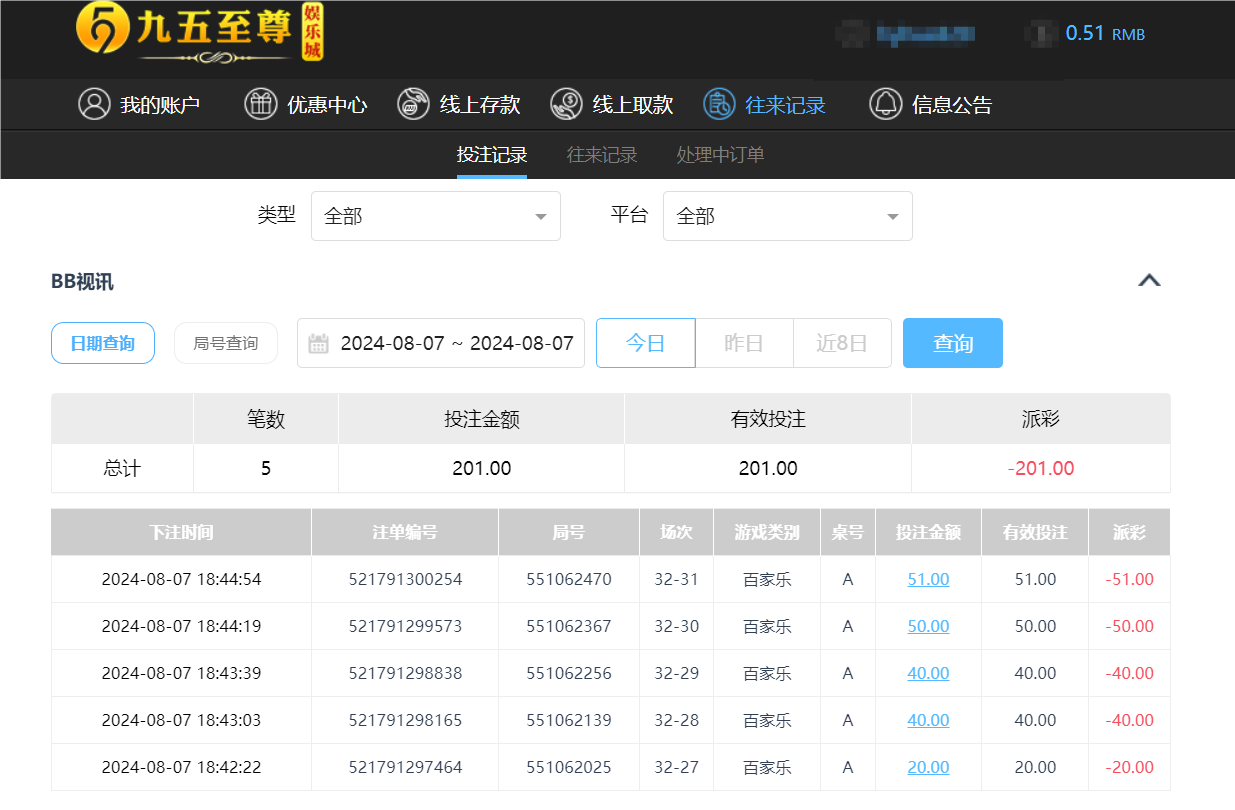Select the 线上存款 deposit icon
The image size is (1235, 810).
tap(413, 104)
